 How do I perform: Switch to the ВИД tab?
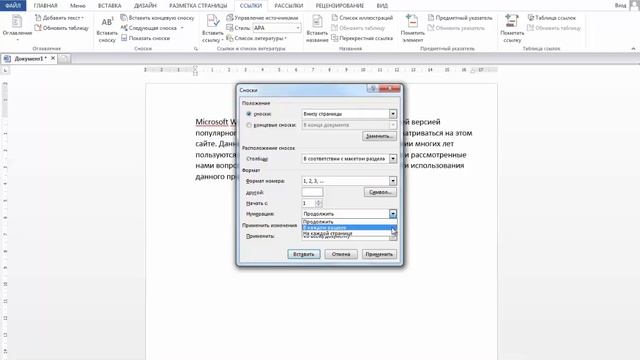(x=382, y=6)
